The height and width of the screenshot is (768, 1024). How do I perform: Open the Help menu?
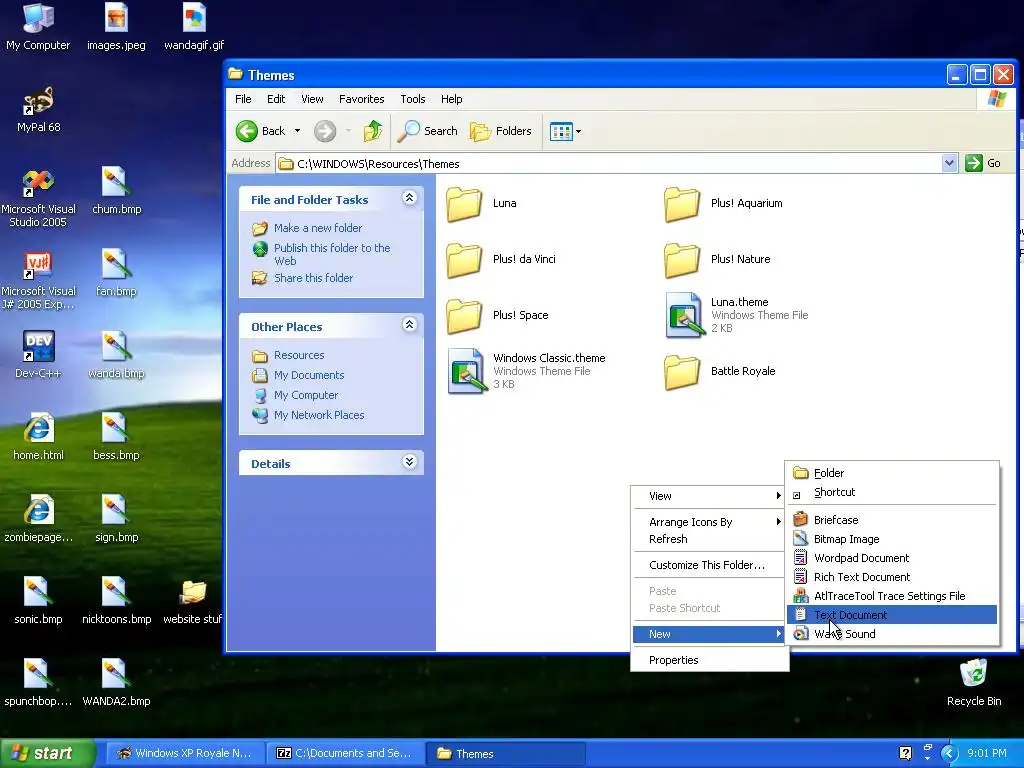[451, 99]
